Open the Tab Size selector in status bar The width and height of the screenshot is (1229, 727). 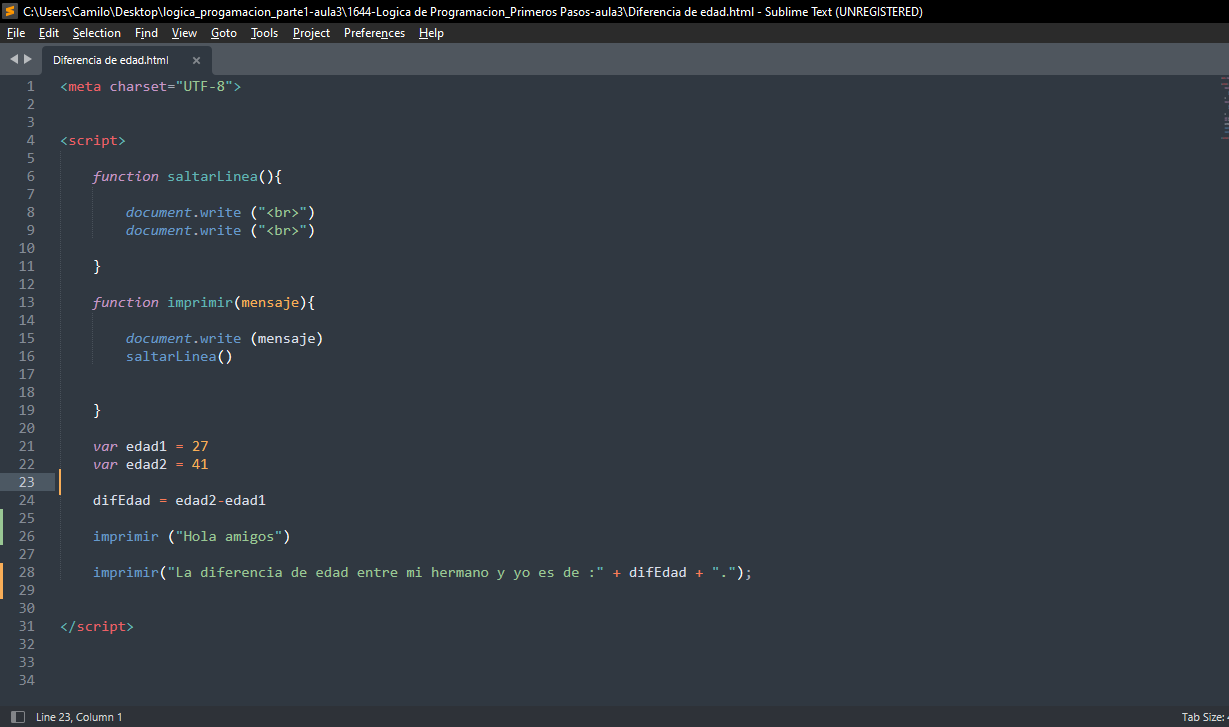pos(1204,717)
